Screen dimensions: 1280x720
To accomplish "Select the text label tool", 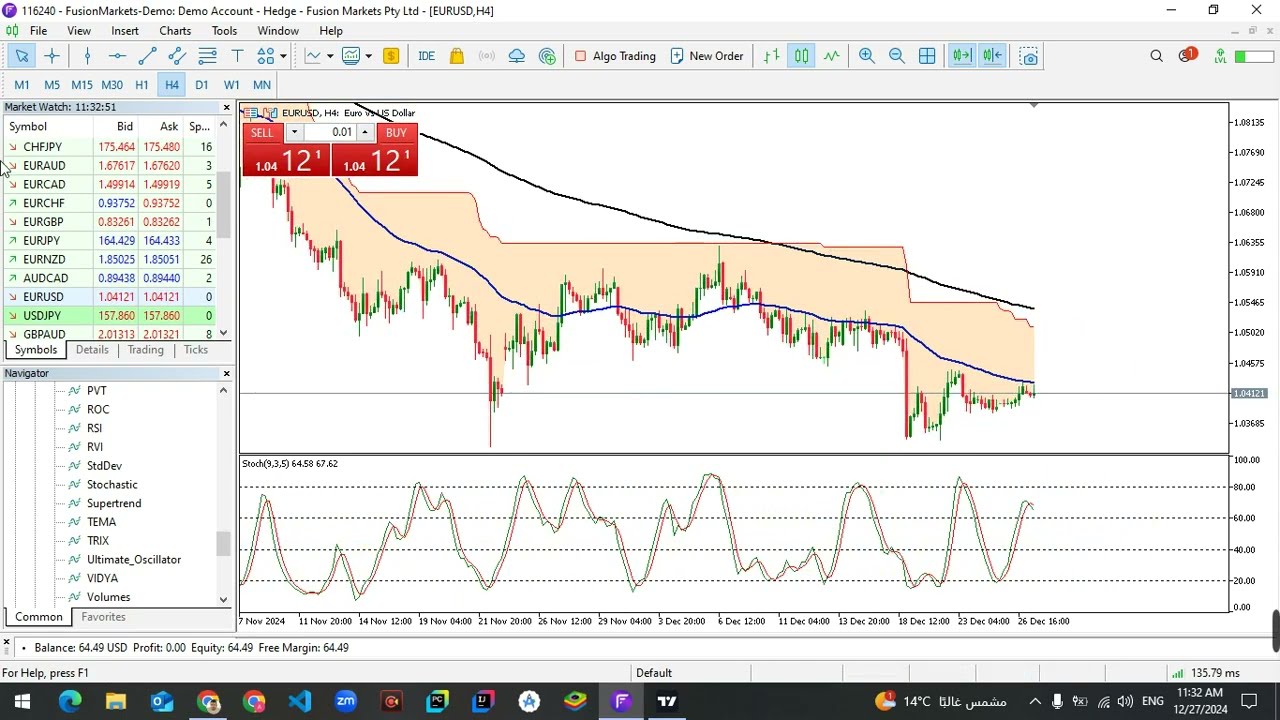I will pos(237,56).
